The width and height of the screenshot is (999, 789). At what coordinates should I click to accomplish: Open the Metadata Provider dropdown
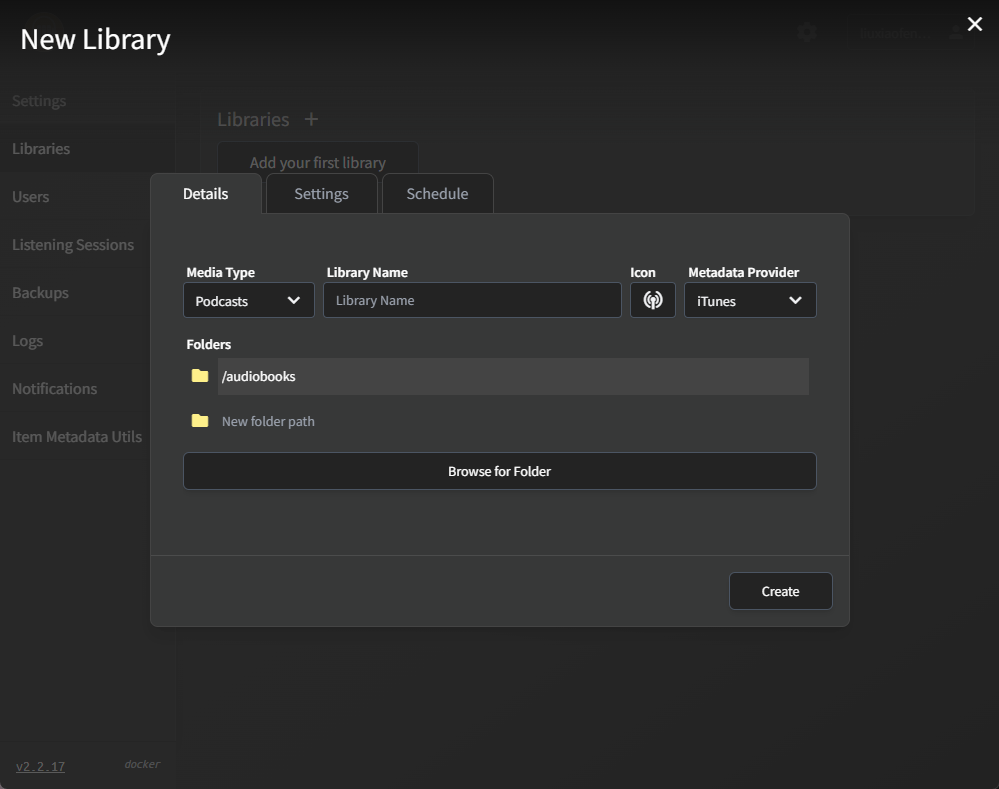tap(750, 300)
